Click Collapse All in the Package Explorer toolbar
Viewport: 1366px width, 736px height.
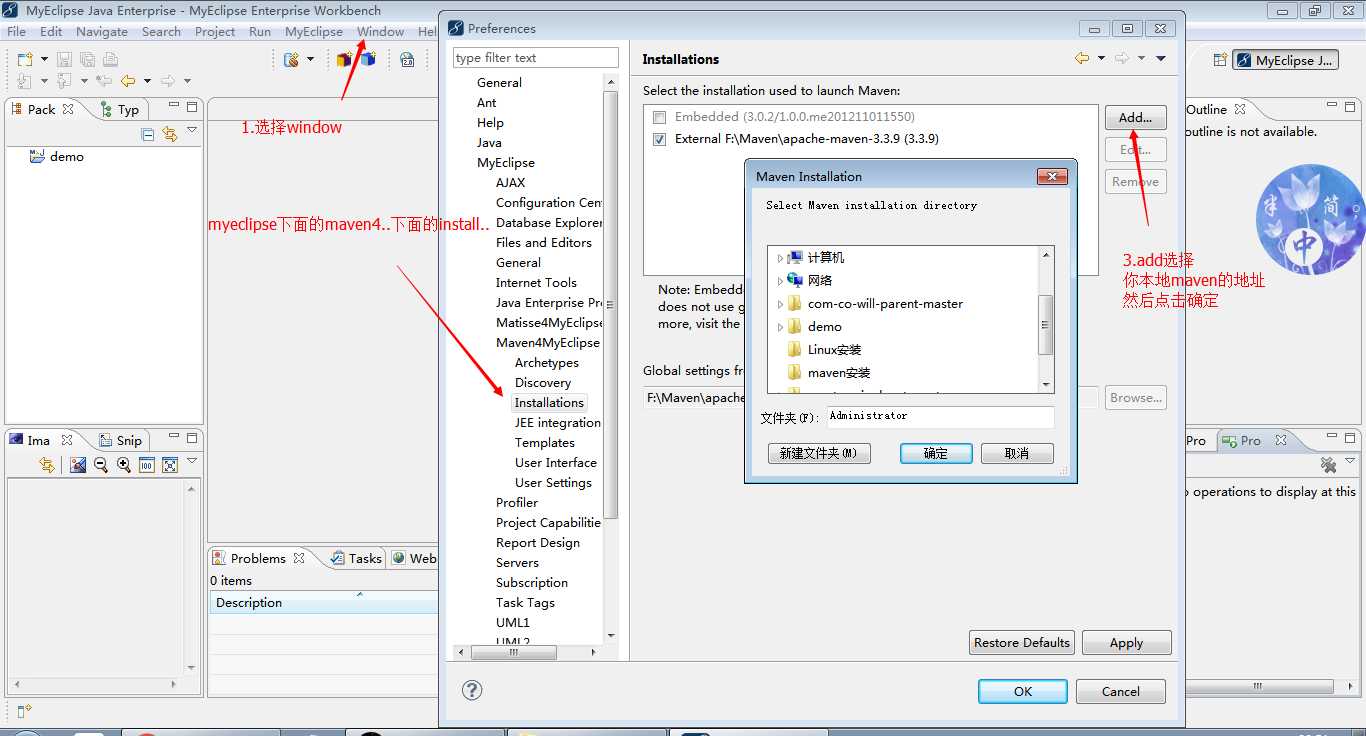[148, 134]
